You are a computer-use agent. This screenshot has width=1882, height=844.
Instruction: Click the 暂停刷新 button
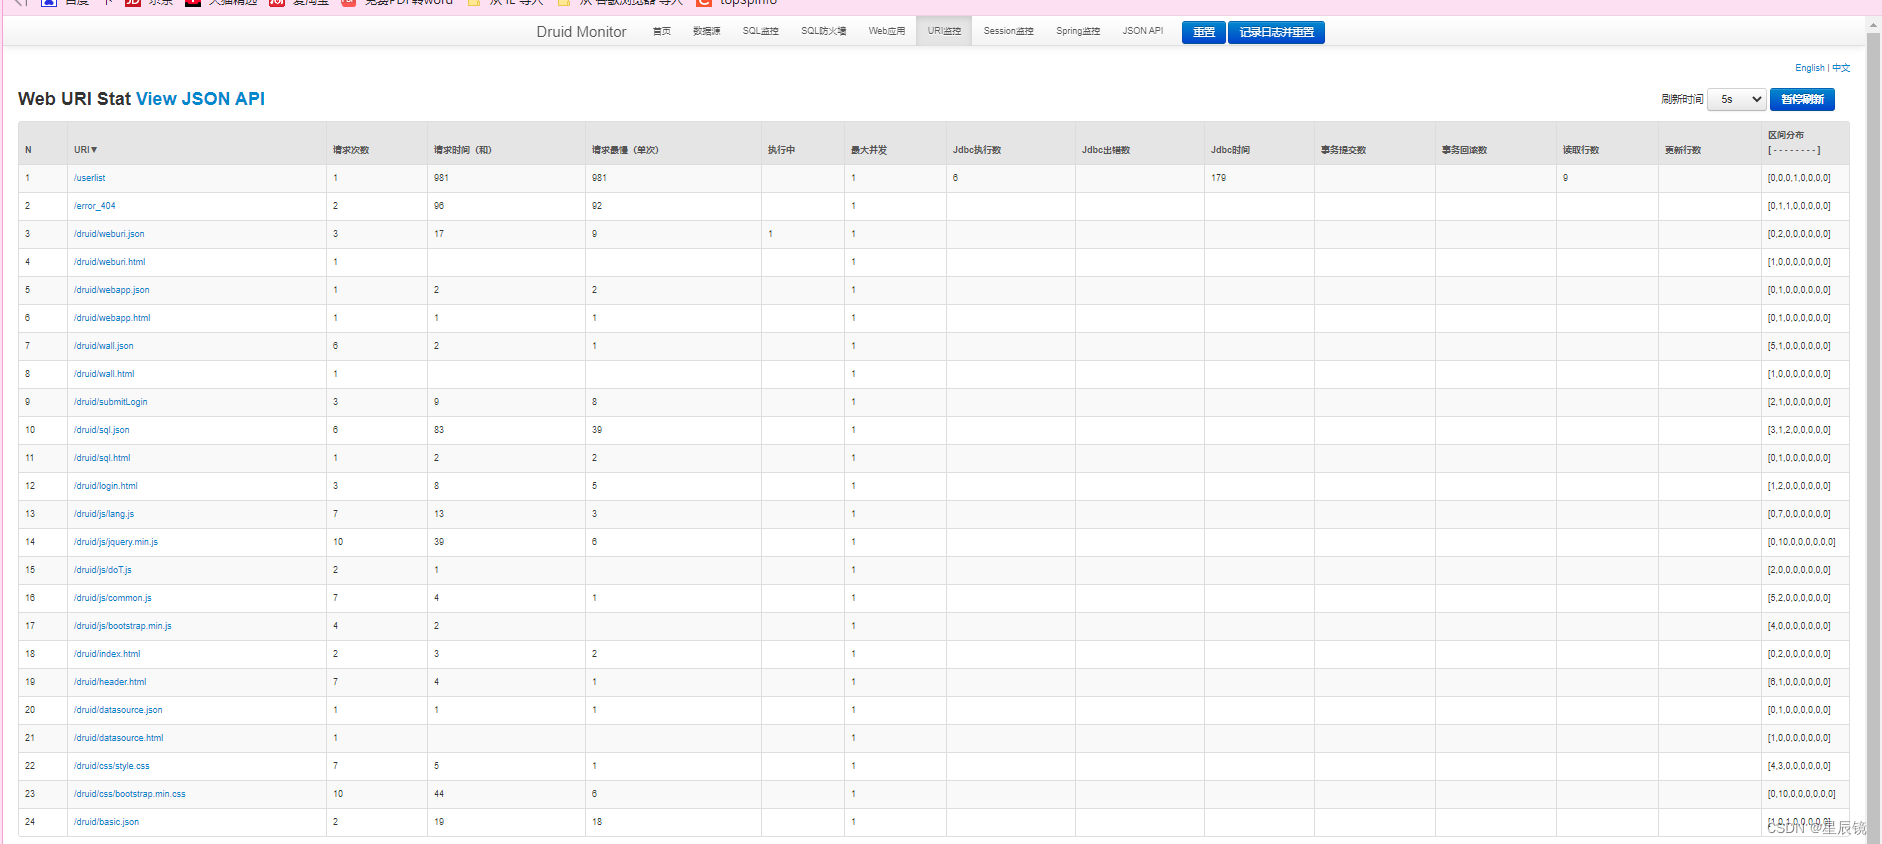pyautogui.click(x=1802, y=99)
